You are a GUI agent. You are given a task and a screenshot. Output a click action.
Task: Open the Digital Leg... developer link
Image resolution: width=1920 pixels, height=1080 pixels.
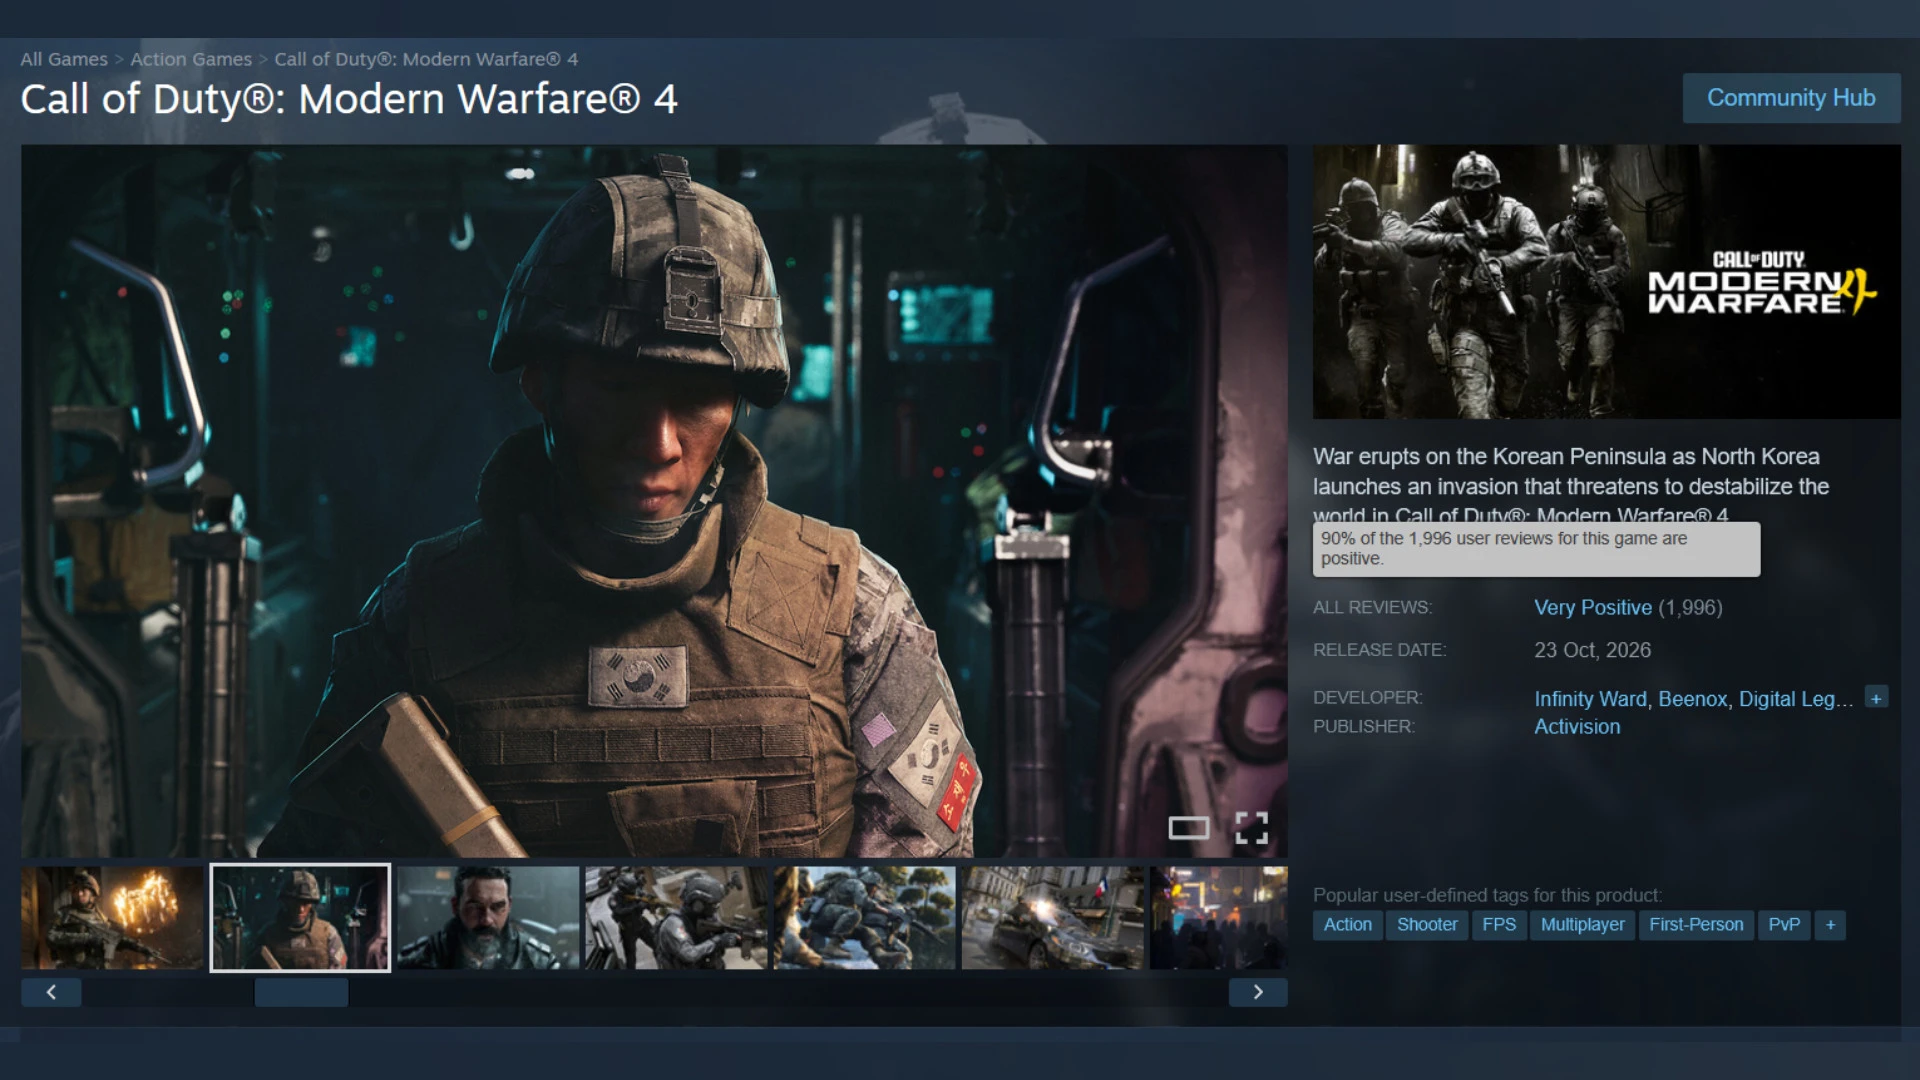pyautogui.click(x=1795, y=699)
